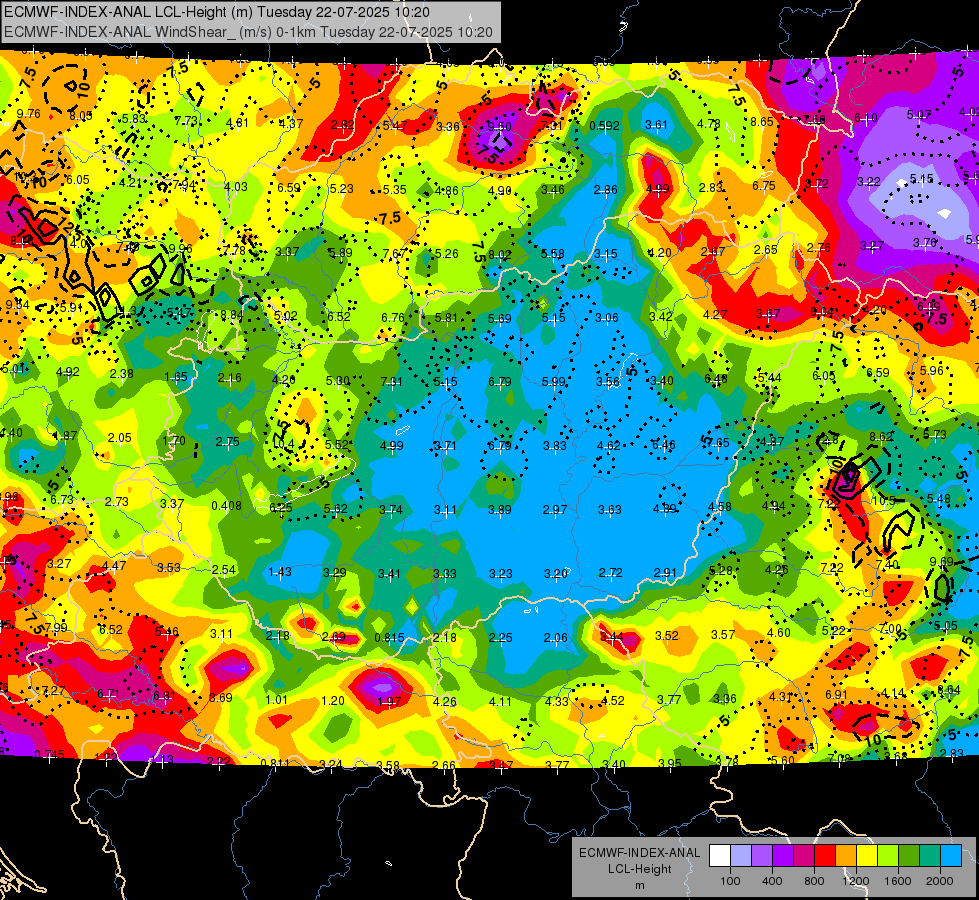
Task: Click the LCL-Height text in the legend
Action: pos(639,869)
